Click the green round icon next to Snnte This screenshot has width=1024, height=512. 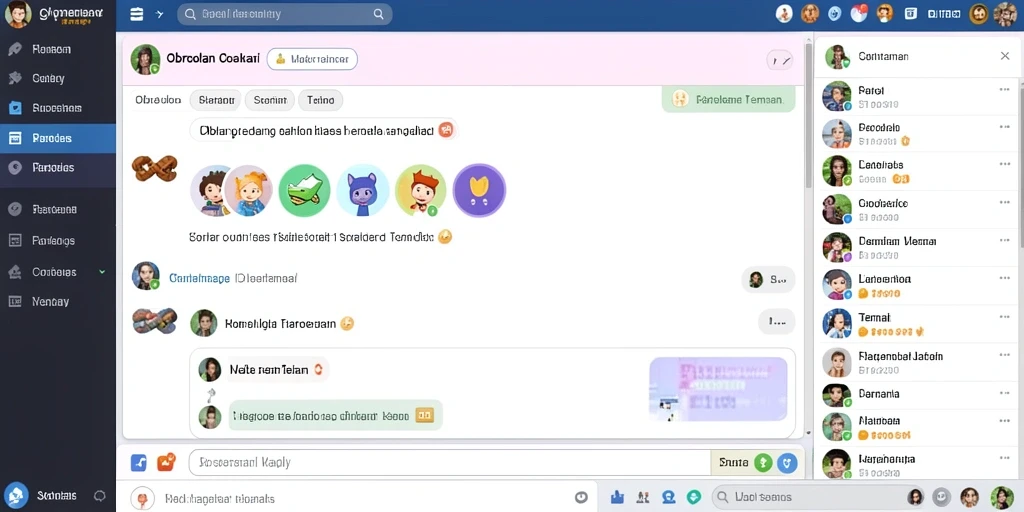[x=763, y=462]
